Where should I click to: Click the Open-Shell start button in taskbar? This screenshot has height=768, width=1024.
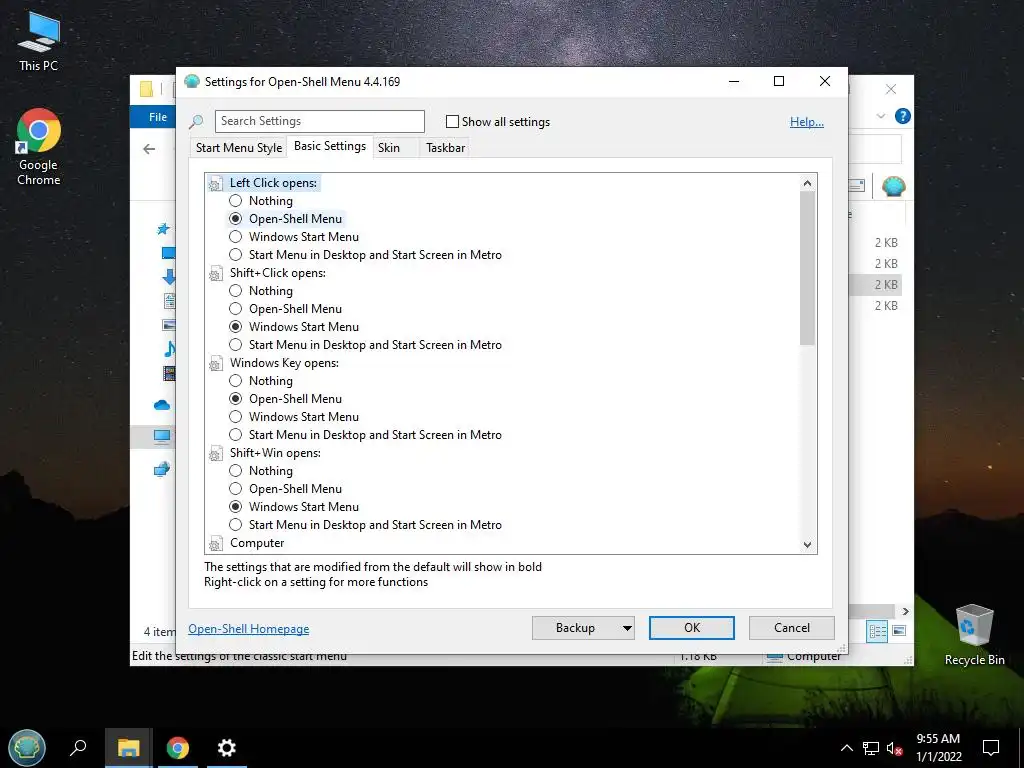27,748
